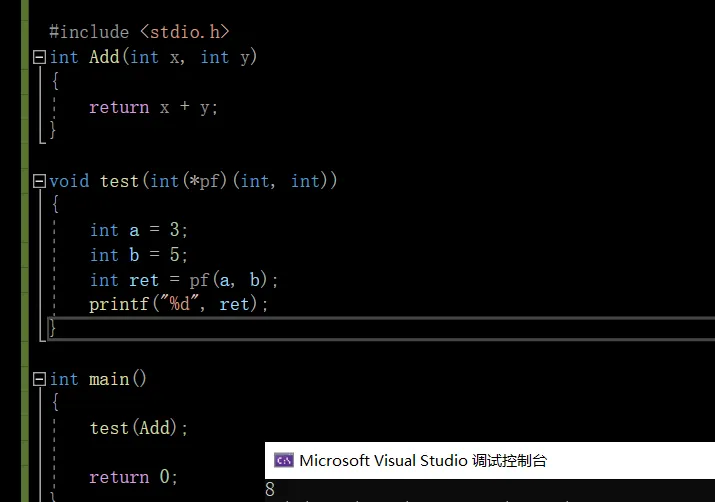Place cursor on 'int b = 5;' line
715x502 pixels.
click(139, 255)
